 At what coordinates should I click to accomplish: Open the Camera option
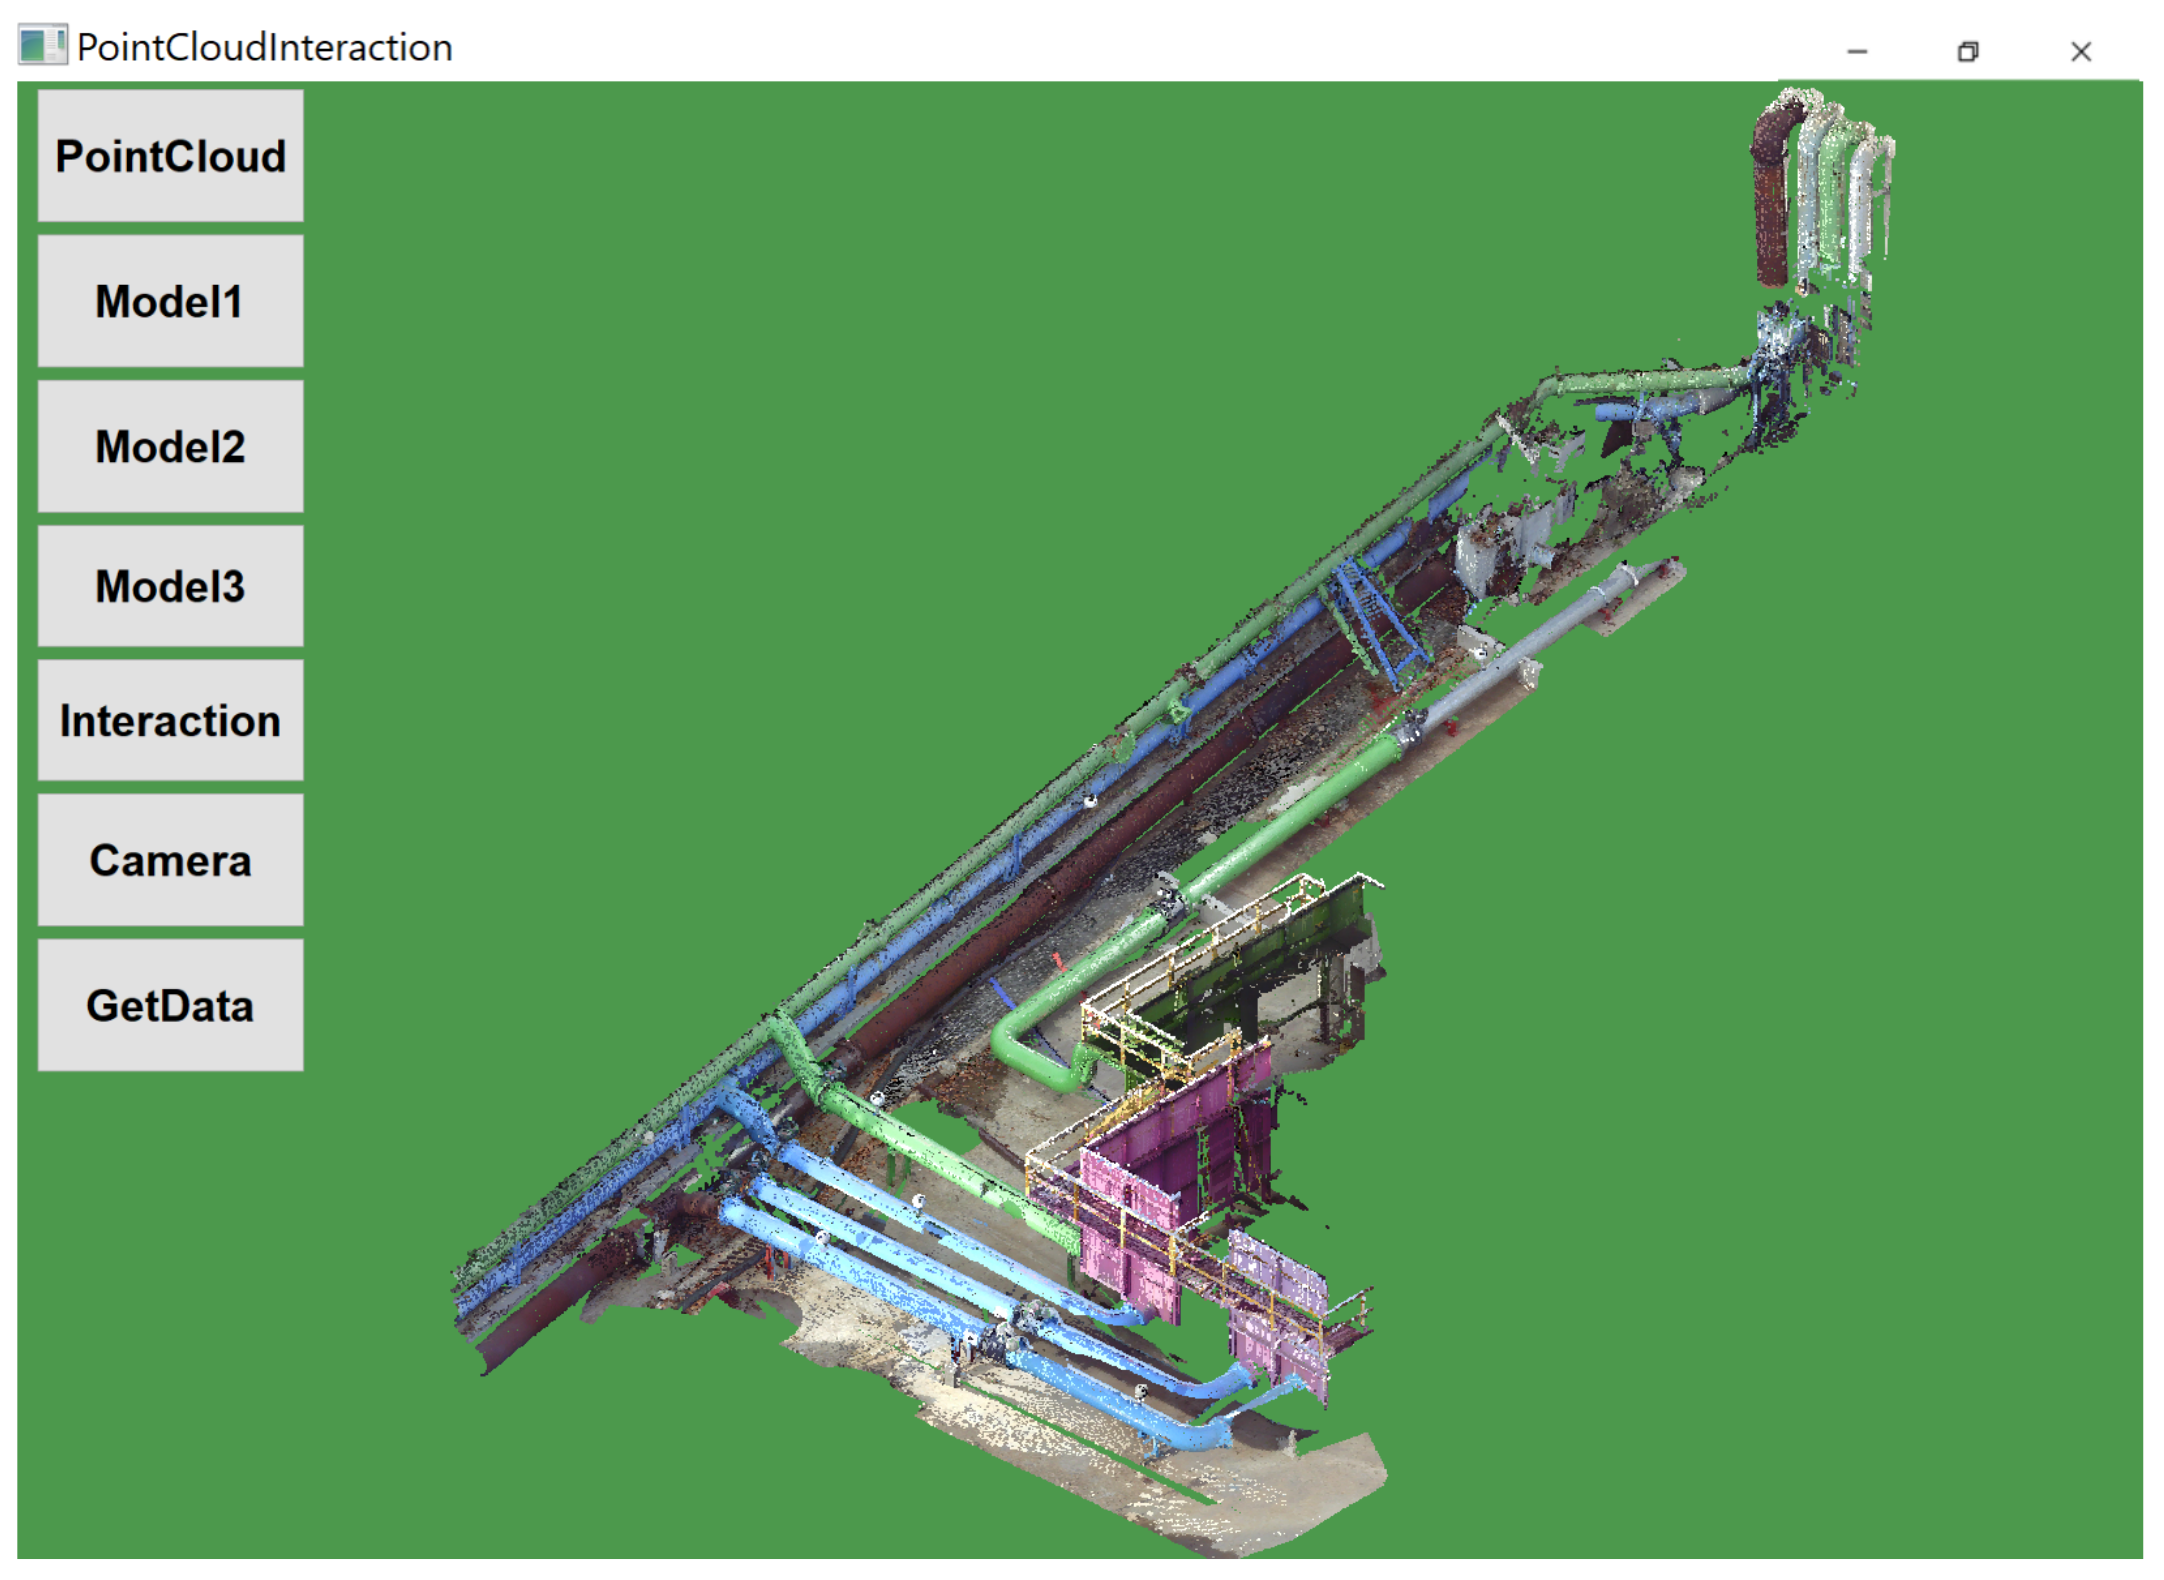170,860
